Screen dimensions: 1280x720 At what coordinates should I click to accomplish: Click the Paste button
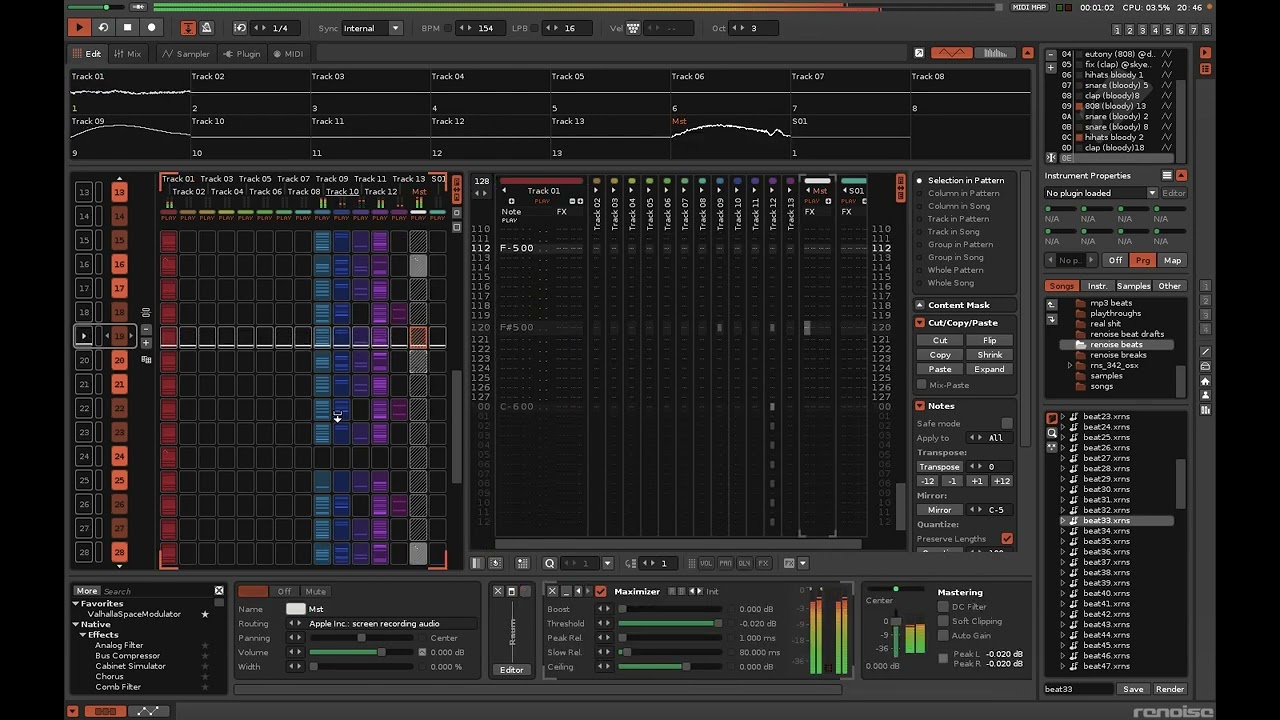(x=940, y=369)
